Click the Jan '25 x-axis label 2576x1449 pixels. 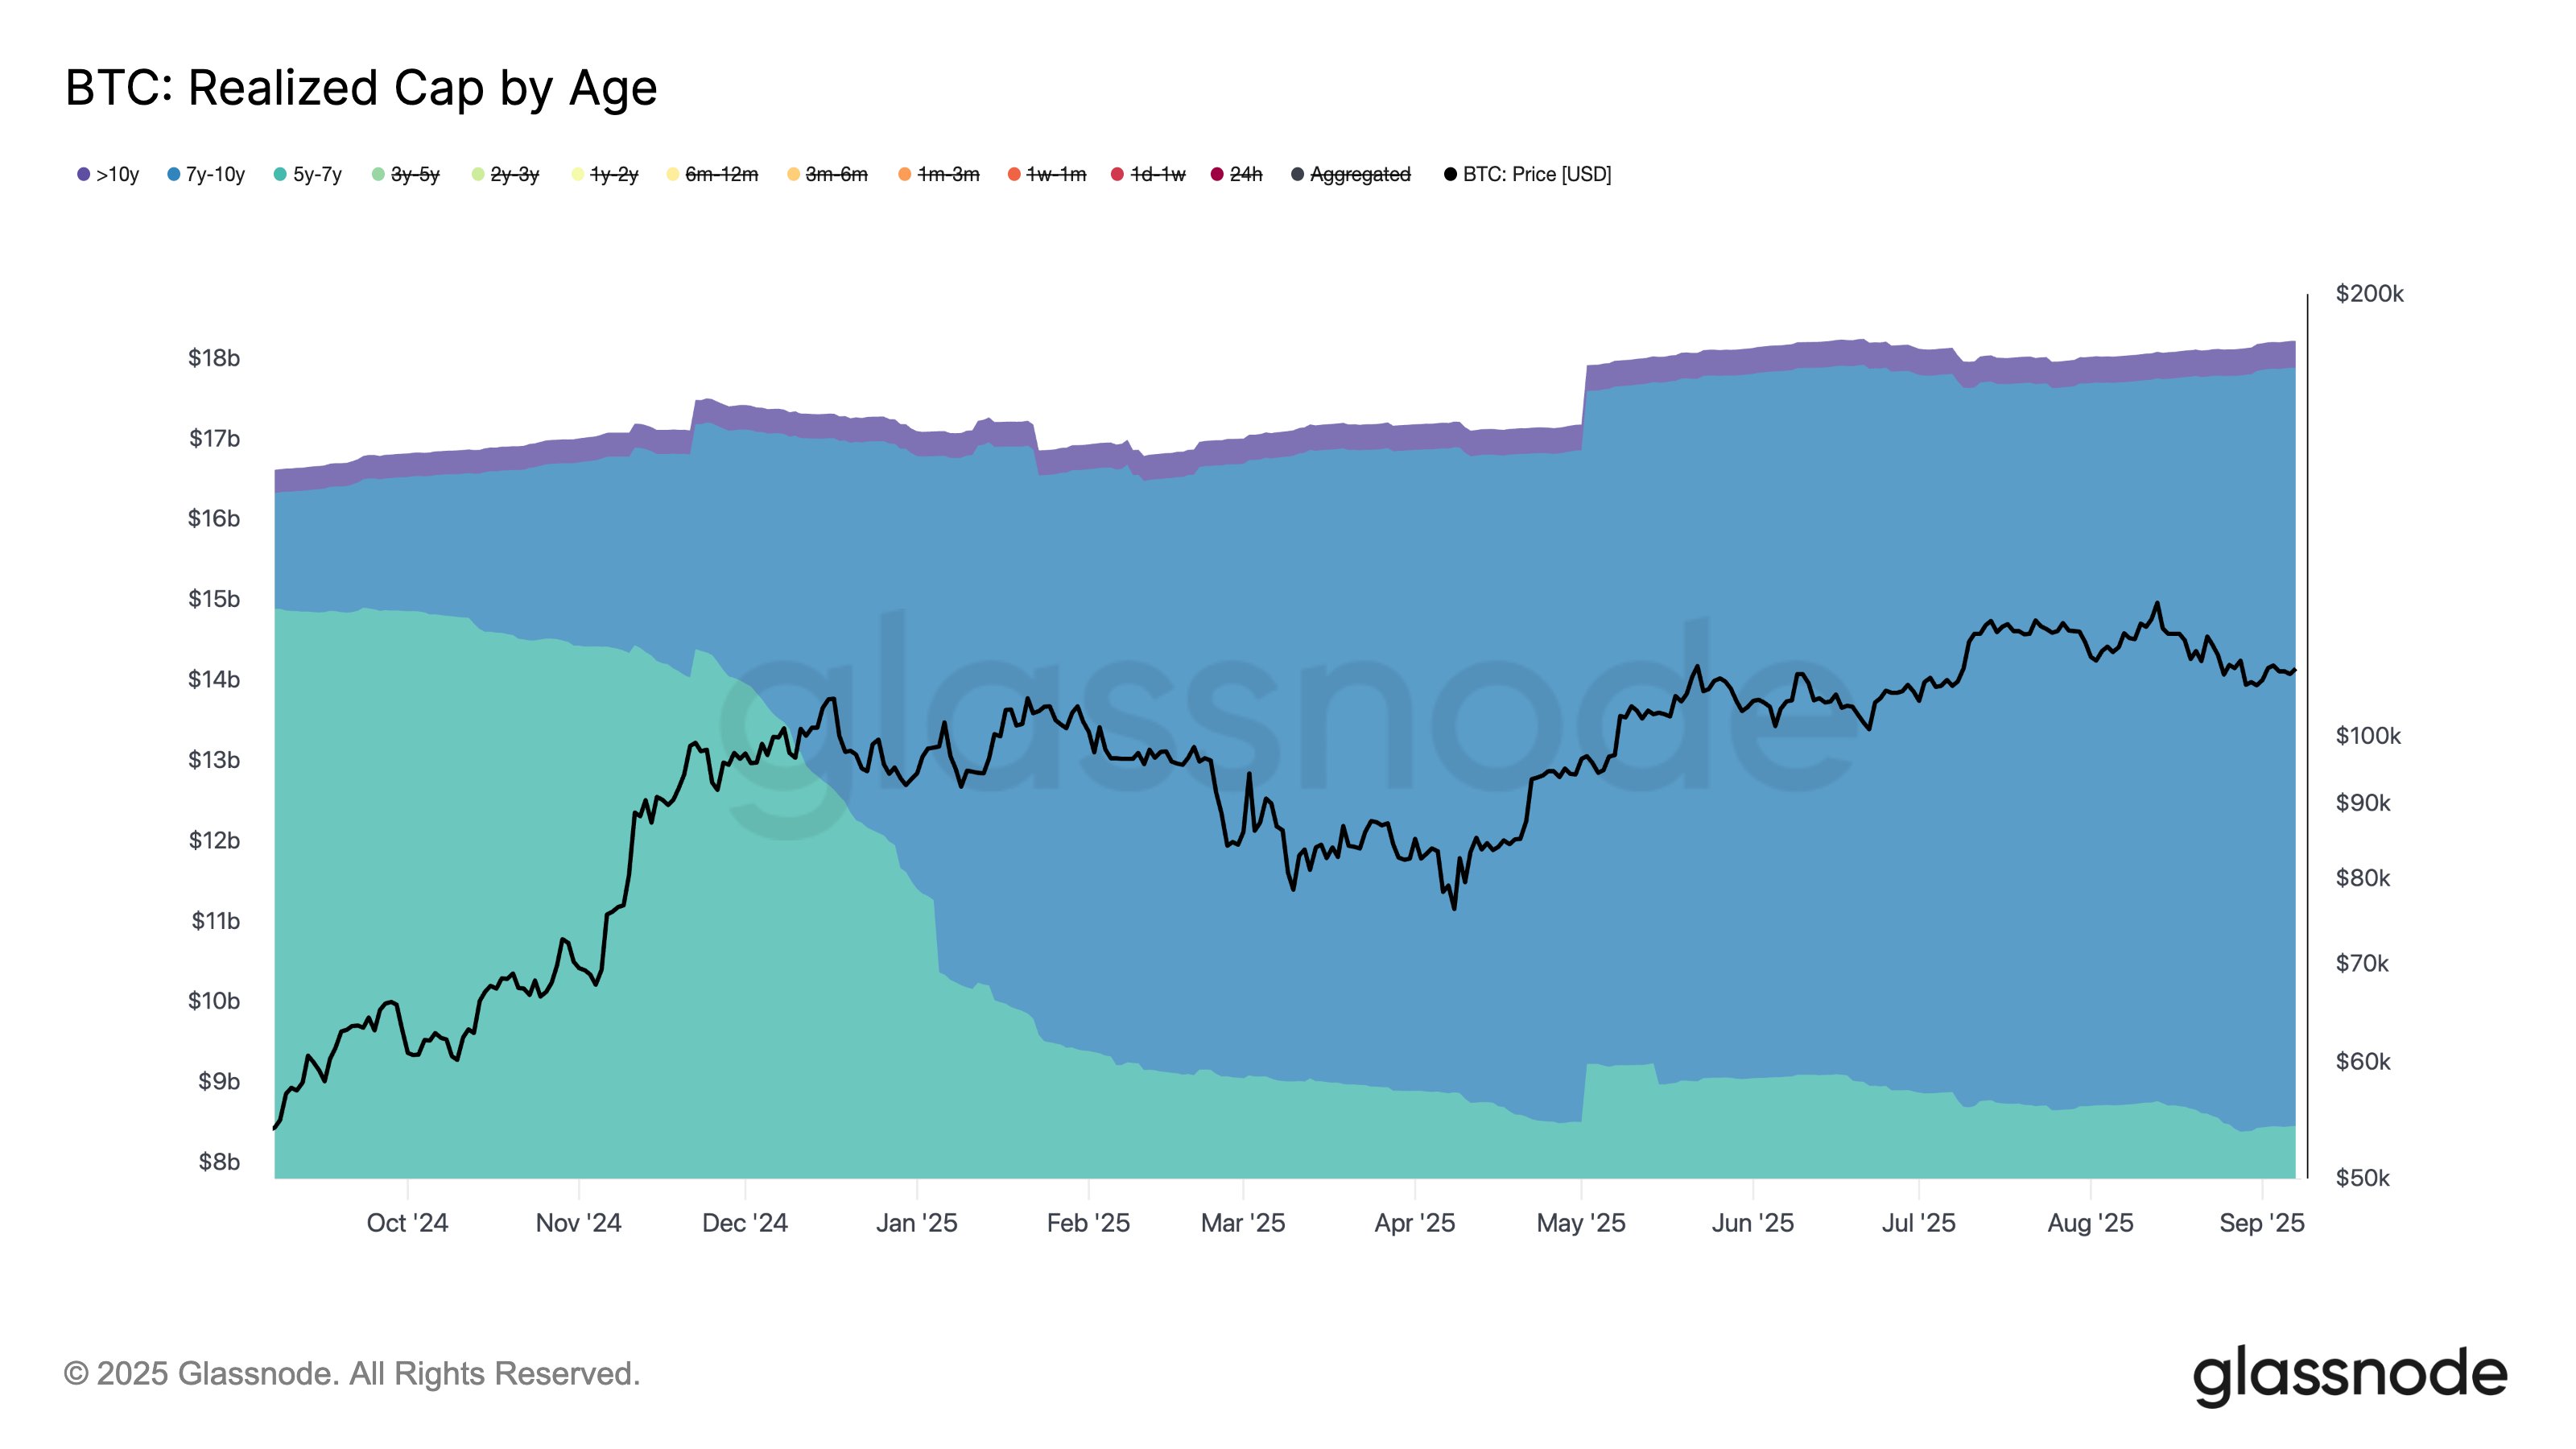coord(916,1223)
